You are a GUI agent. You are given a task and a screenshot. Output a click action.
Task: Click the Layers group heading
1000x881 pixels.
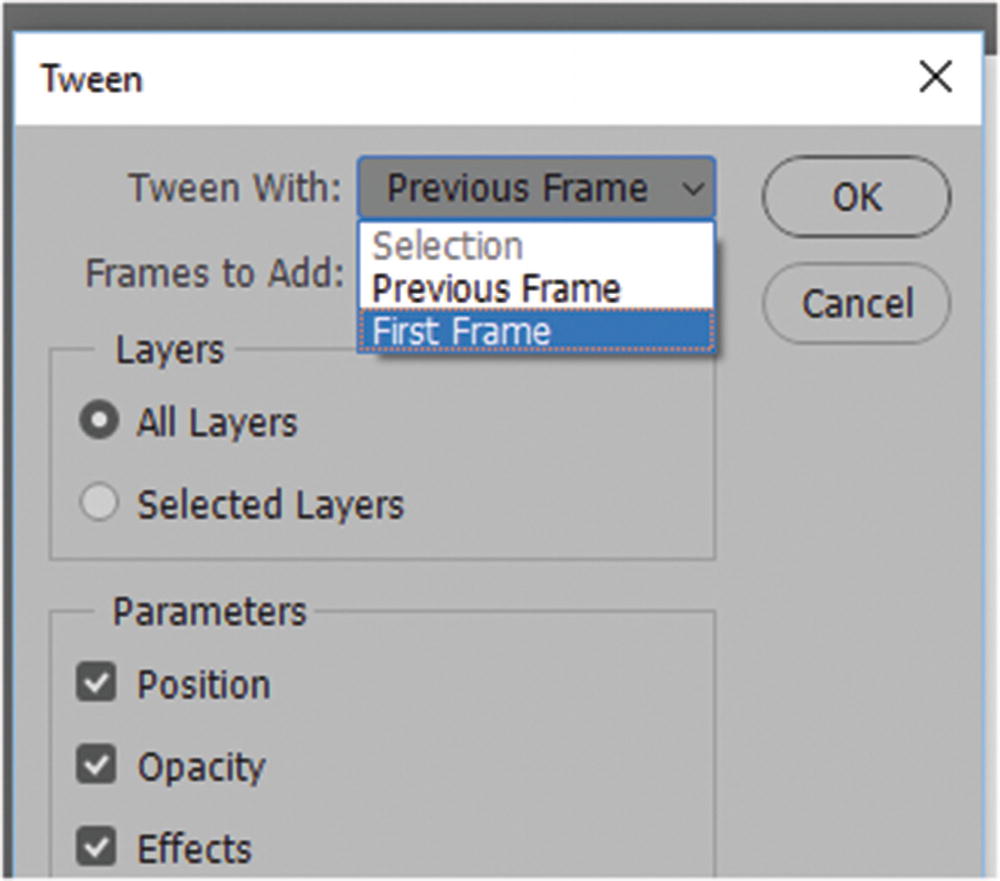(170, 350)
